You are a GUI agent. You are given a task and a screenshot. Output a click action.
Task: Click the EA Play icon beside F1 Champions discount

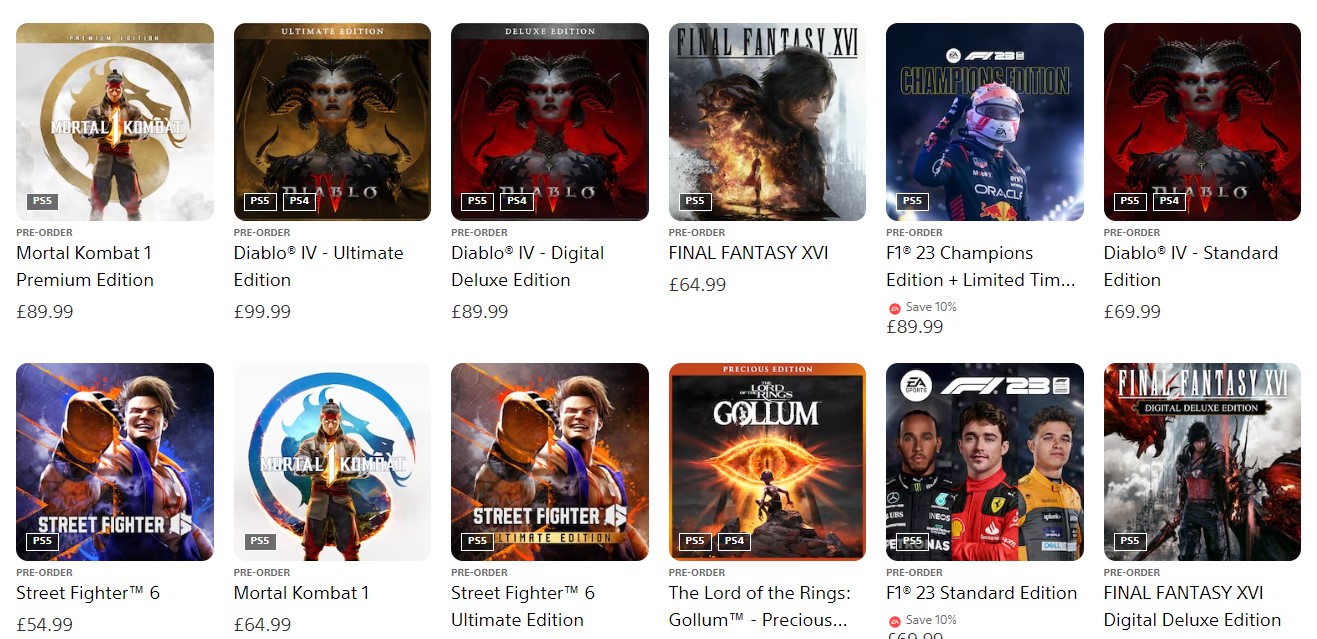[894, 308]
